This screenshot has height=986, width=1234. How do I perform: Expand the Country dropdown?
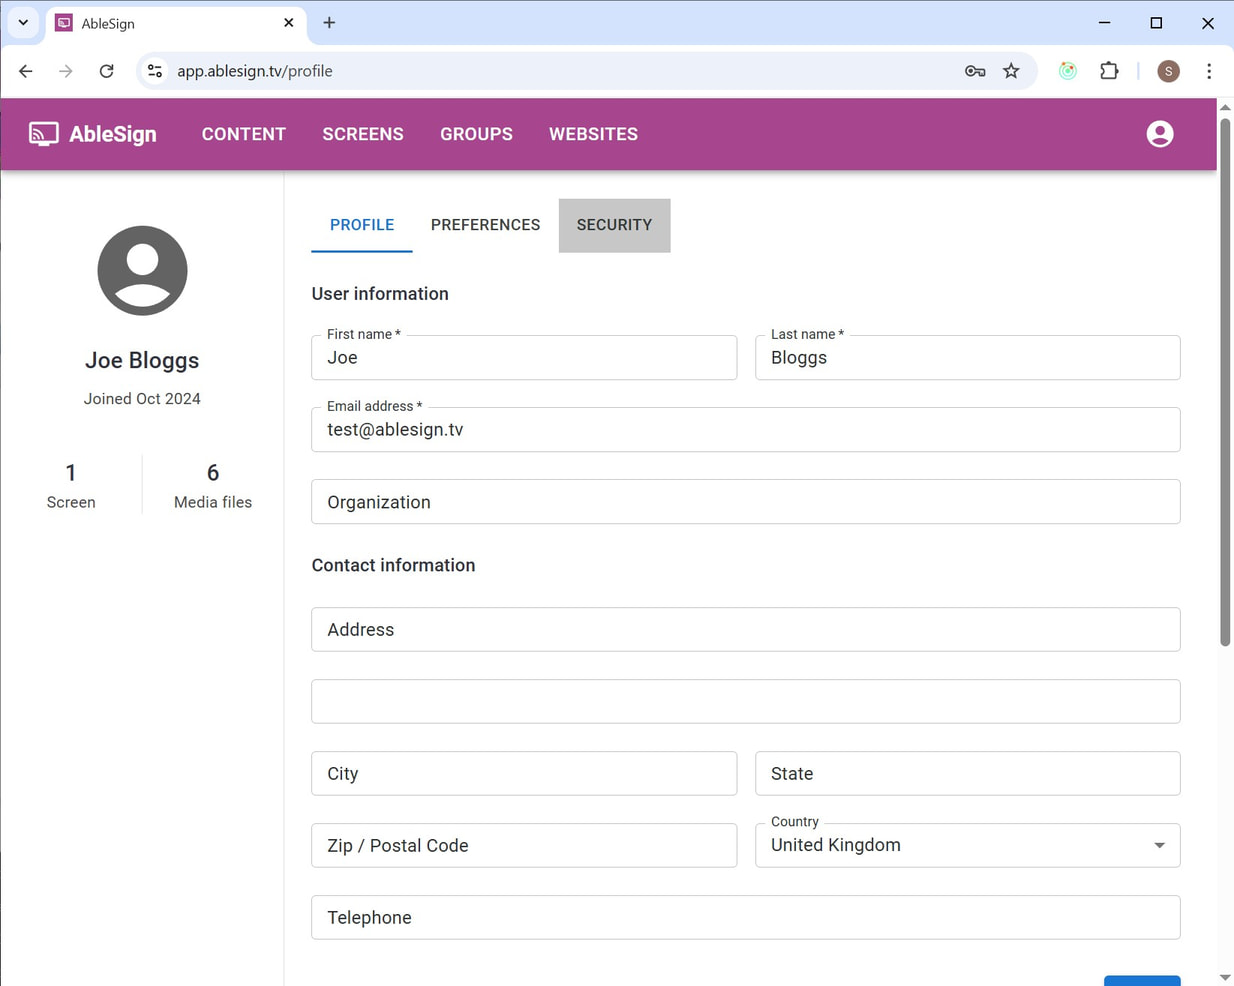tap(1158, 845)
